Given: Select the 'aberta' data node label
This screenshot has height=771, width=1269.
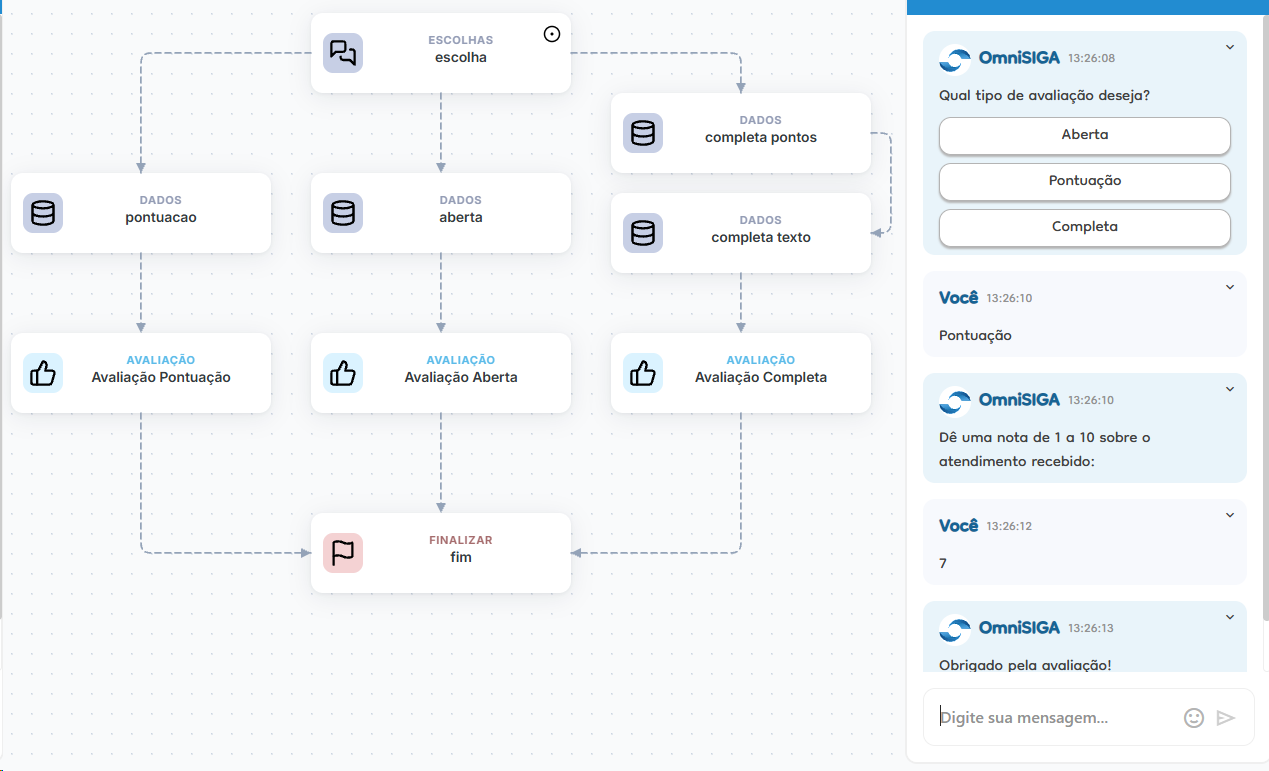Looking at the screenshot, I should pyautogui.click(x=461, y=218).
